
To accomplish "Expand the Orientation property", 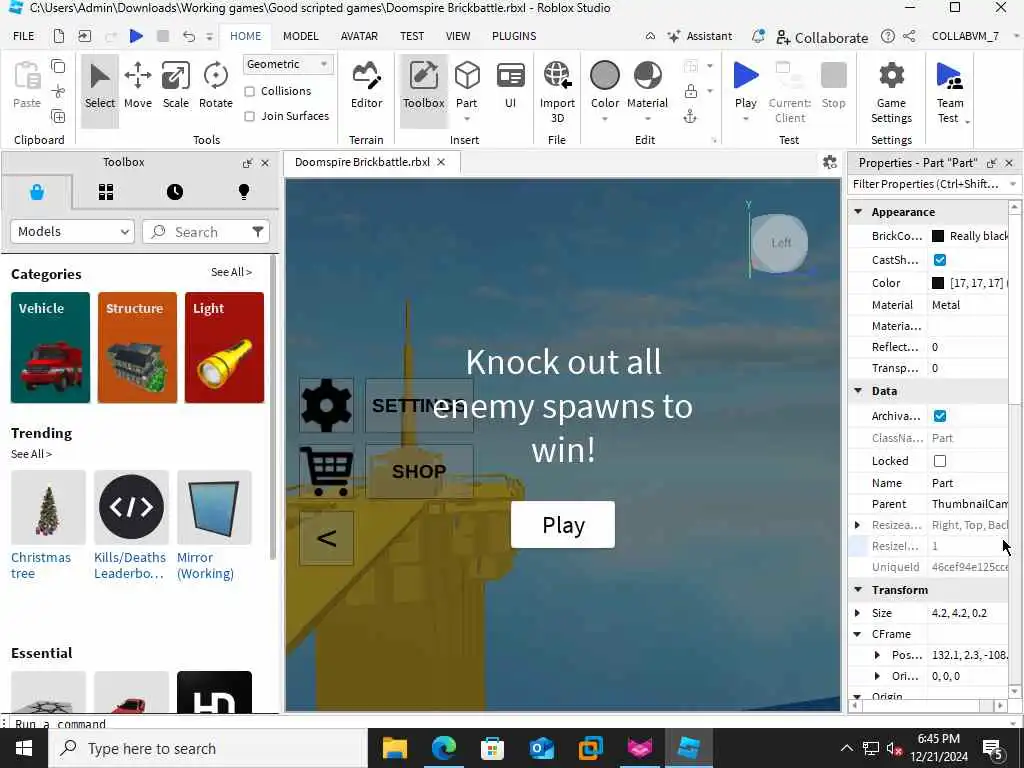I will (x=877, y=676).
